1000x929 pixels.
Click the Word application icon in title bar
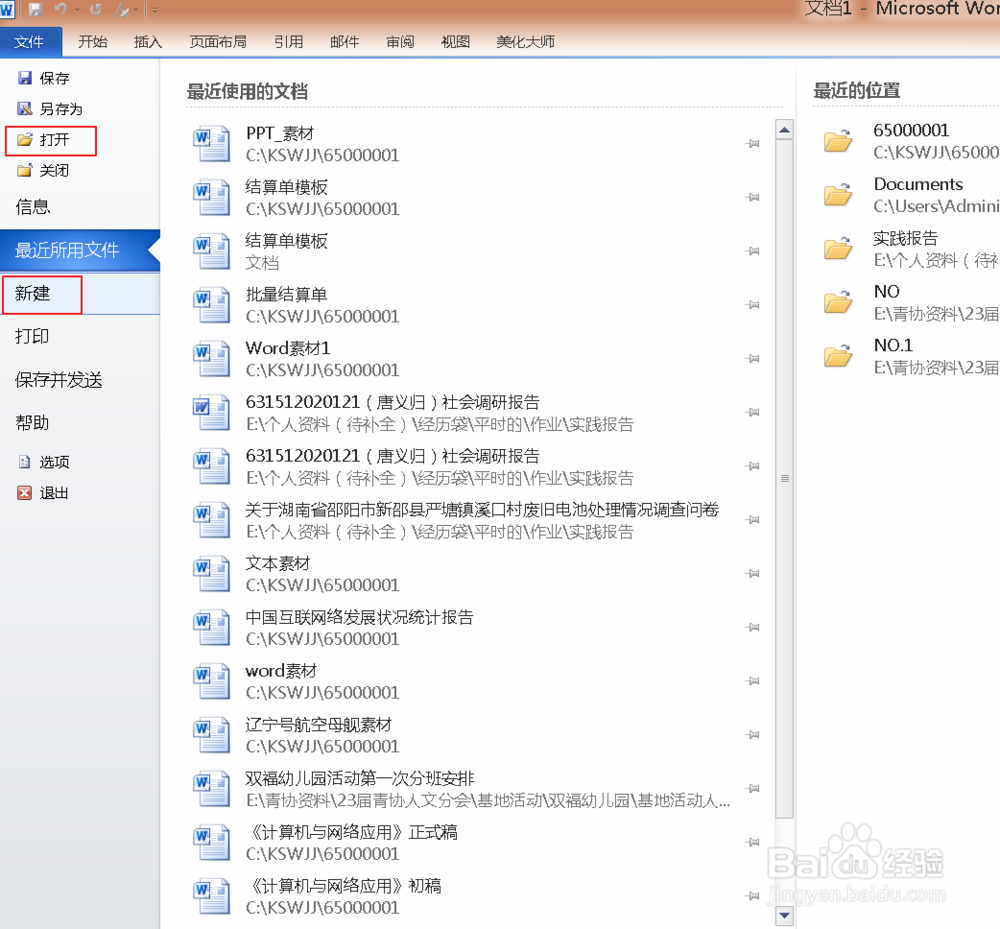pyautogui.click(x=7, y=10)
